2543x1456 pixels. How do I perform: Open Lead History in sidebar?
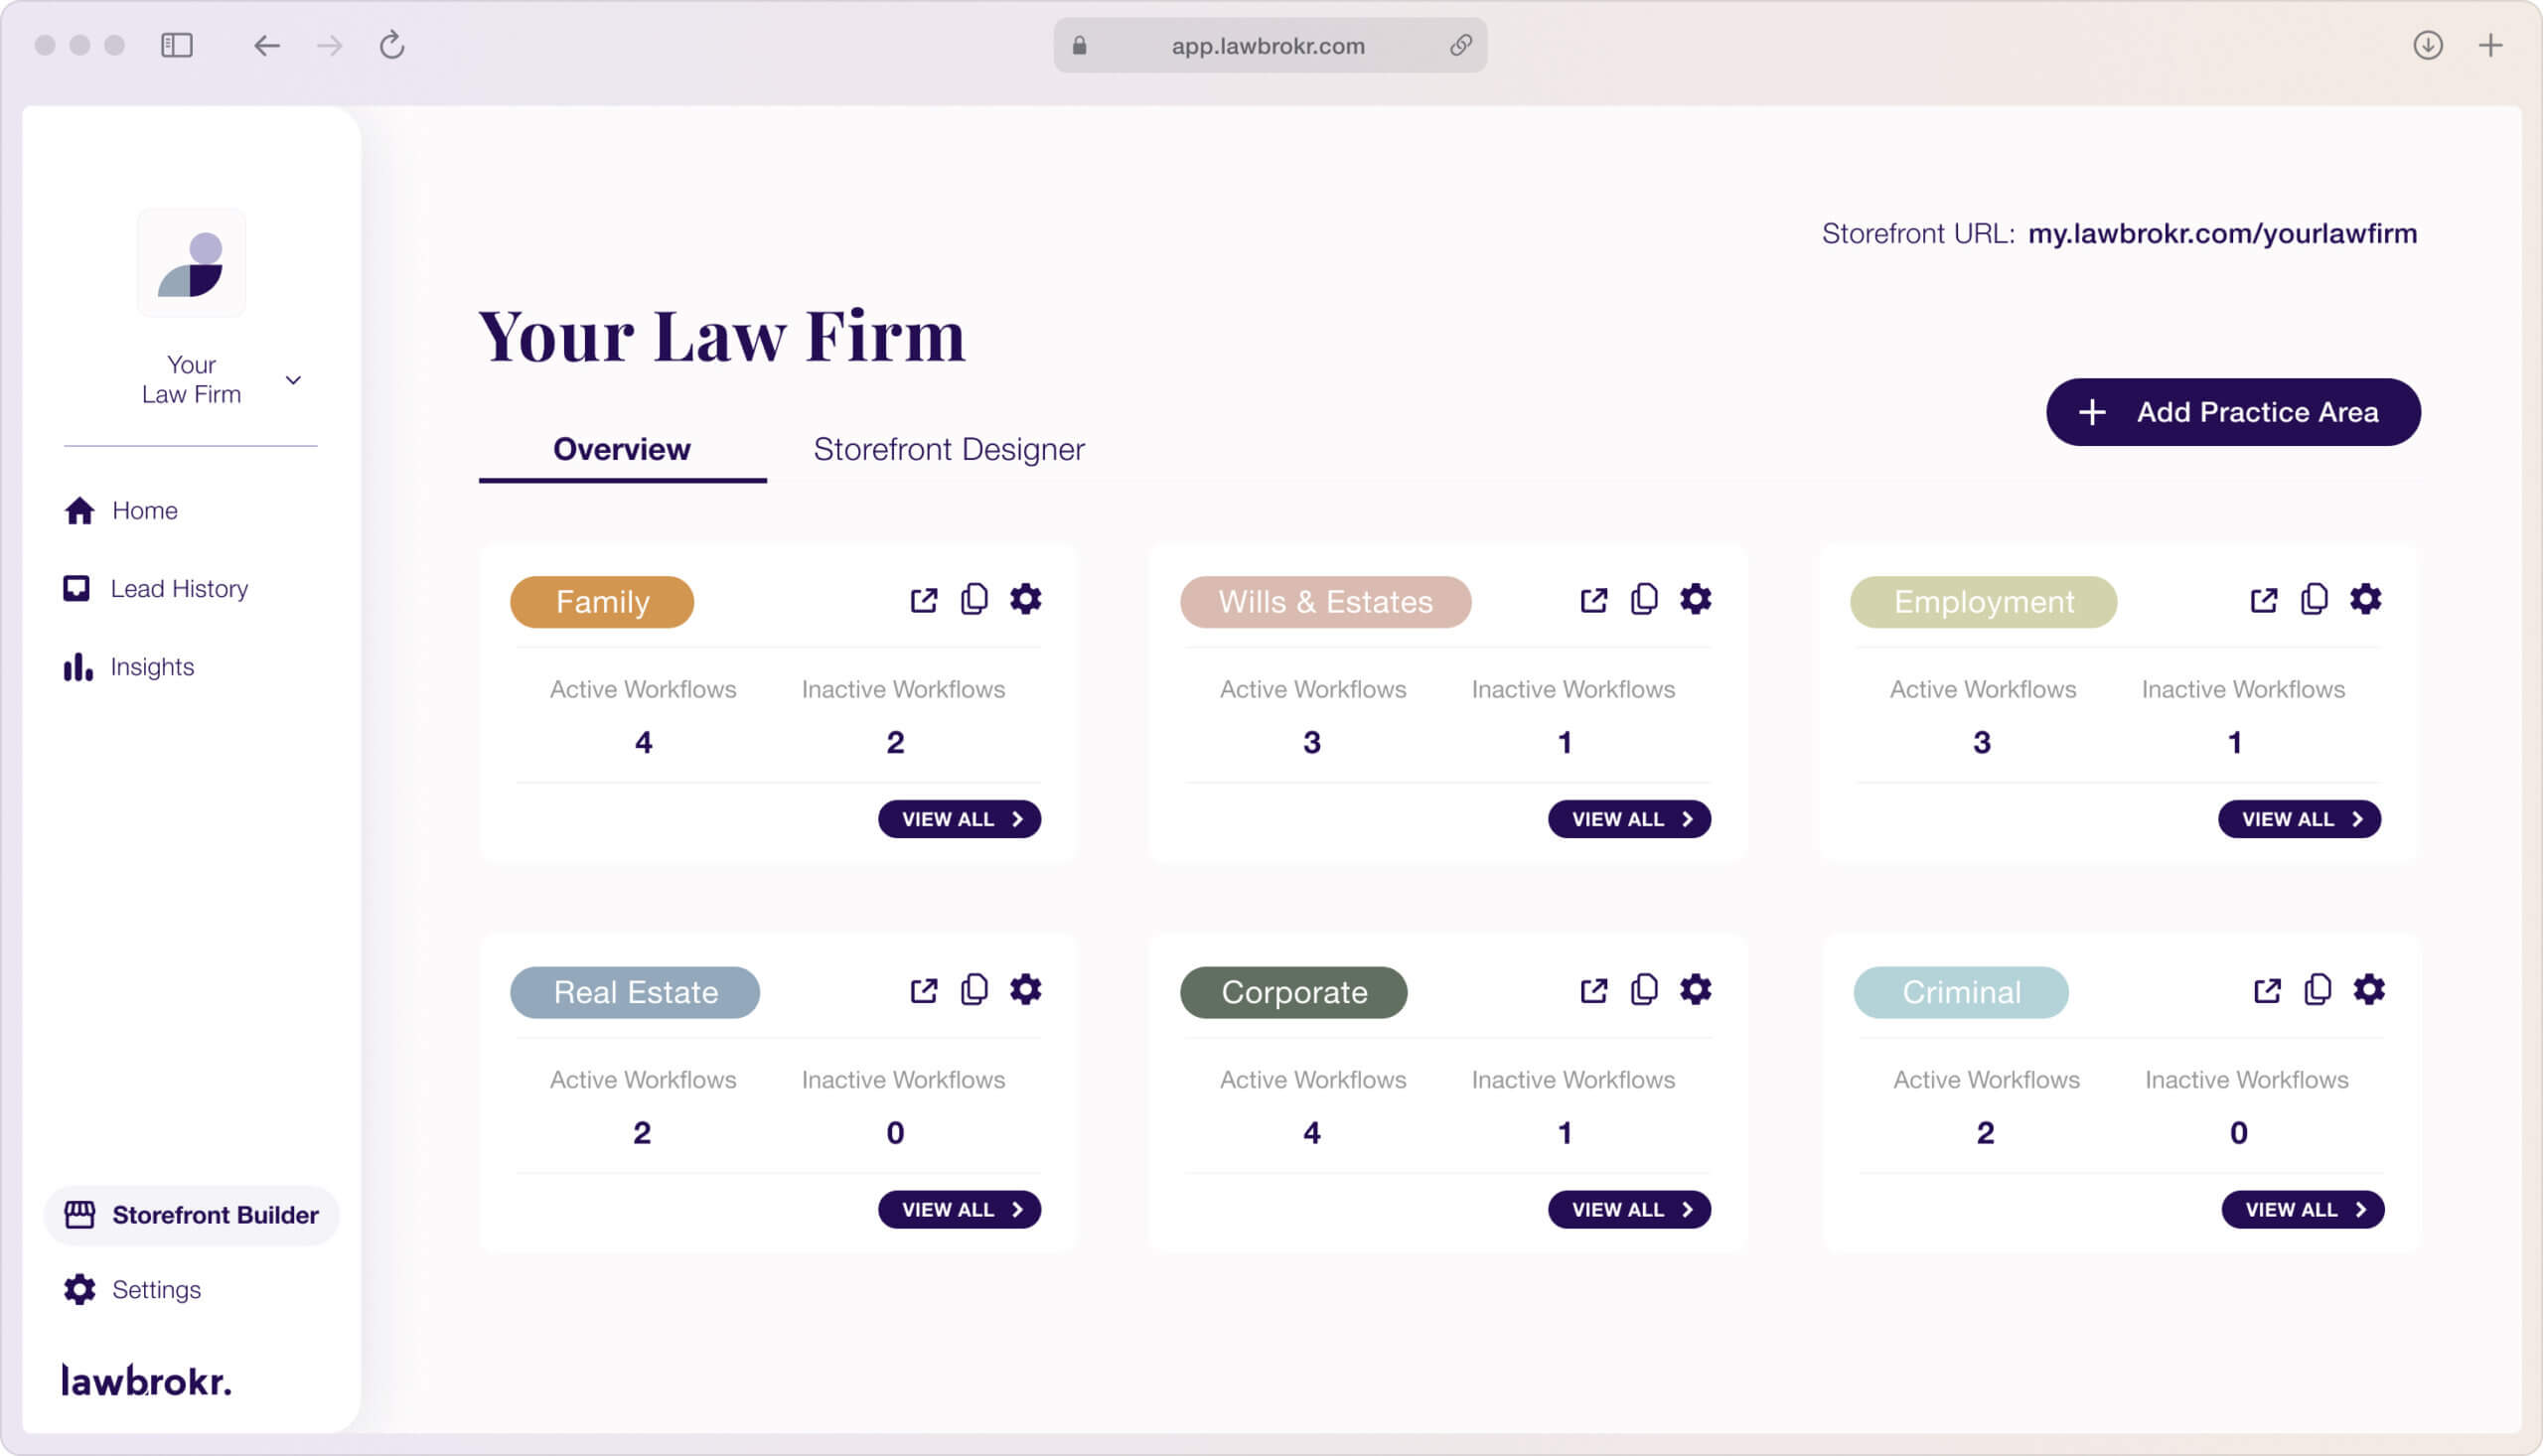(x=178, y=588)
